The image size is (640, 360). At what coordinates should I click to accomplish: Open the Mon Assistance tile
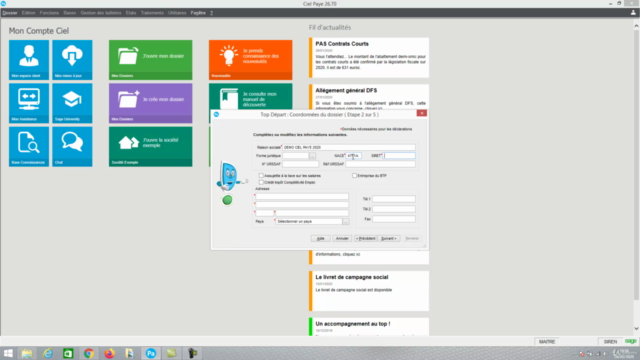pos(29,103)
